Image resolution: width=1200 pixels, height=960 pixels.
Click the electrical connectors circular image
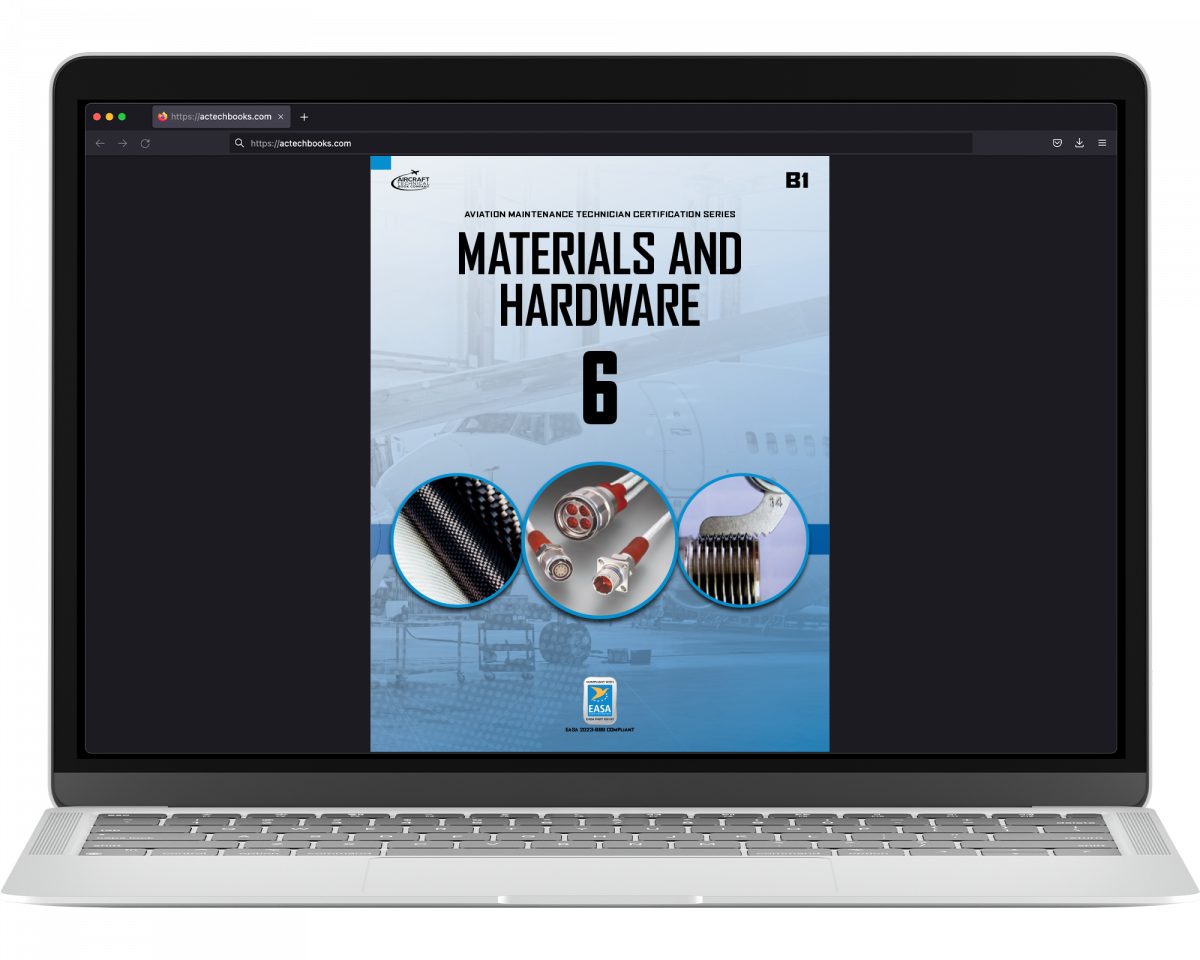pyautogui.click(x=600, y=540)
